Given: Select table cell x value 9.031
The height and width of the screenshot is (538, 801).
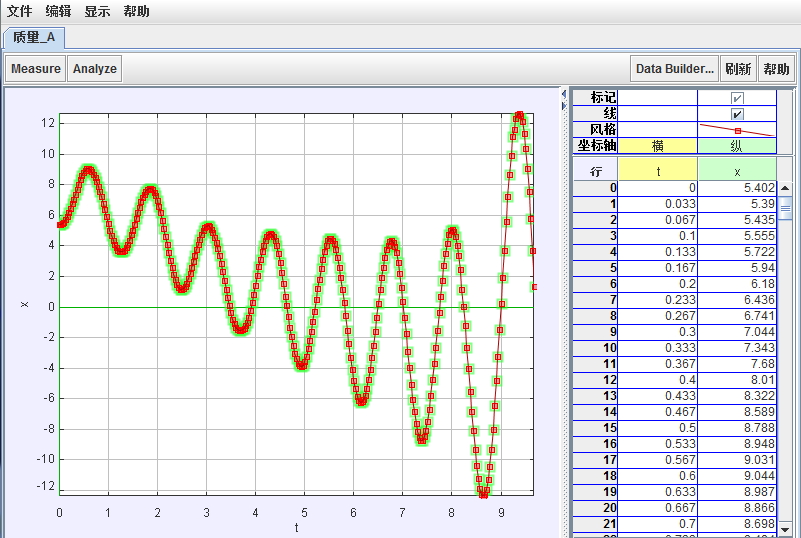Looking at the screenshot, I should [x=737, y=460].
